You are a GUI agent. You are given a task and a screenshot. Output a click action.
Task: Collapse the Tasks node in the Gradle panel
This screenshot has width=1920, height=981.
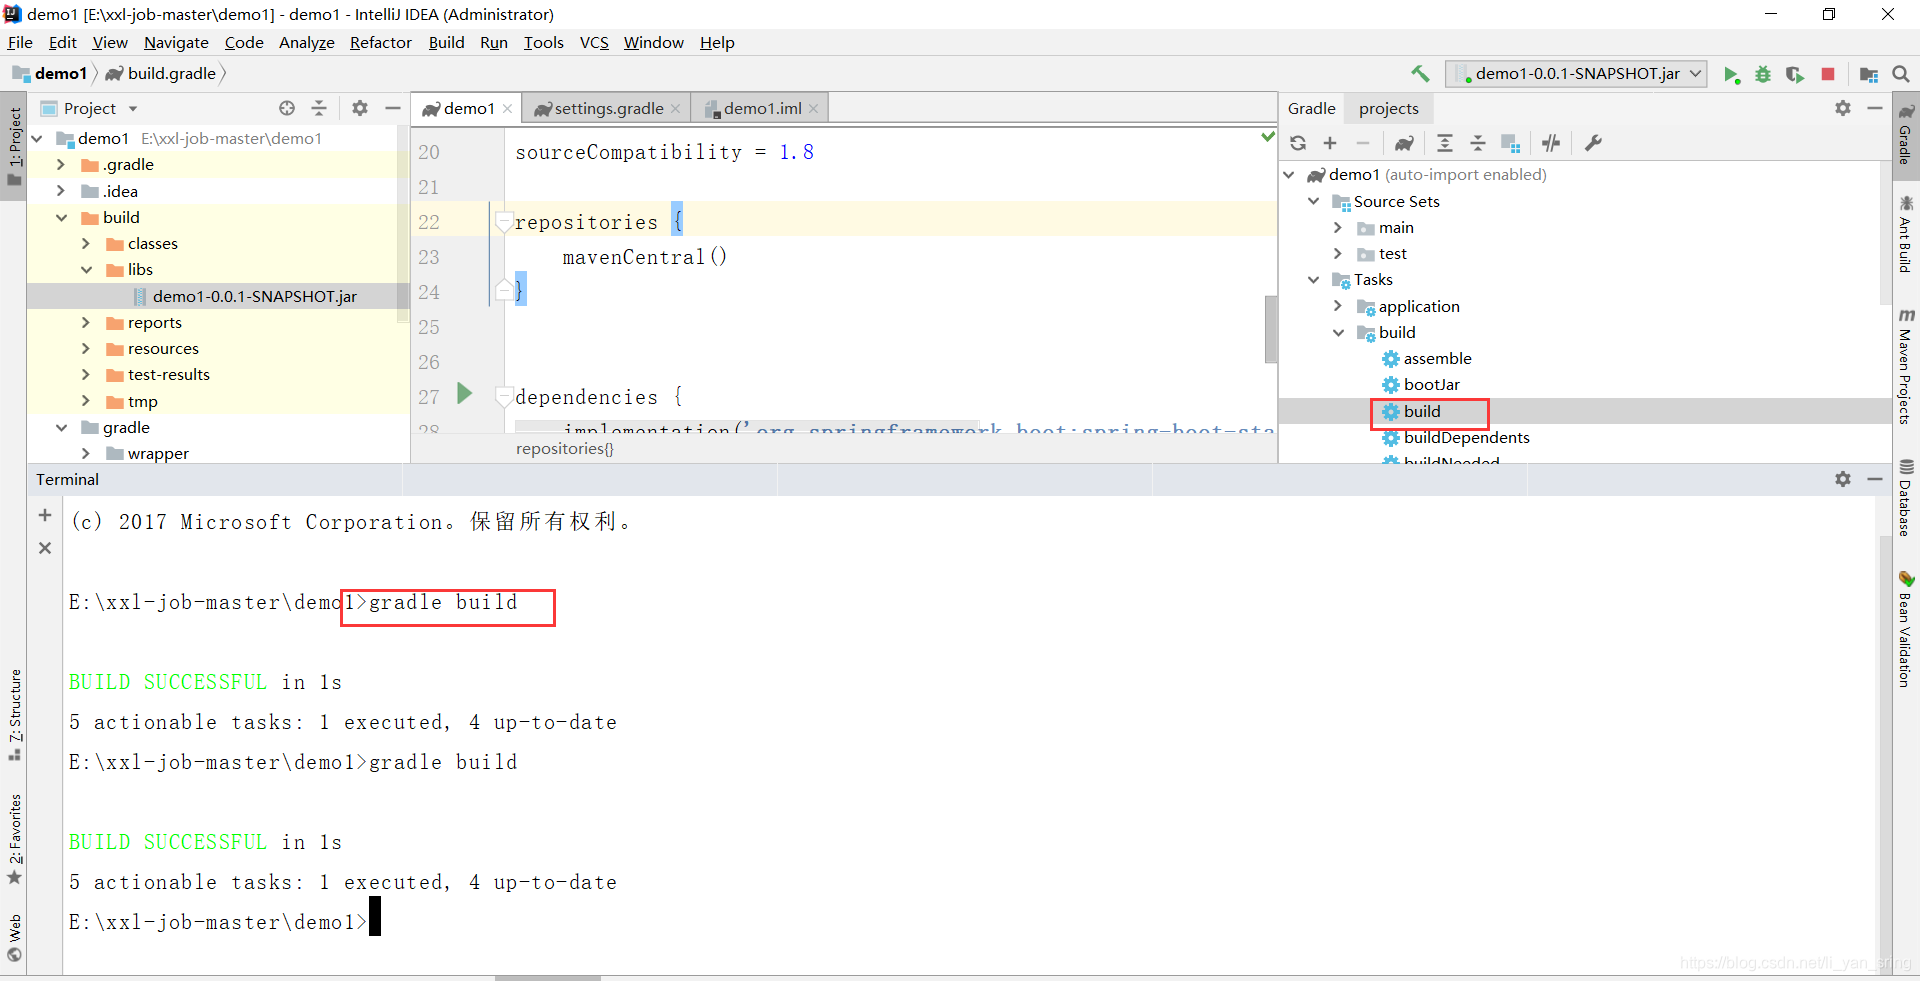click(1314, 279)
